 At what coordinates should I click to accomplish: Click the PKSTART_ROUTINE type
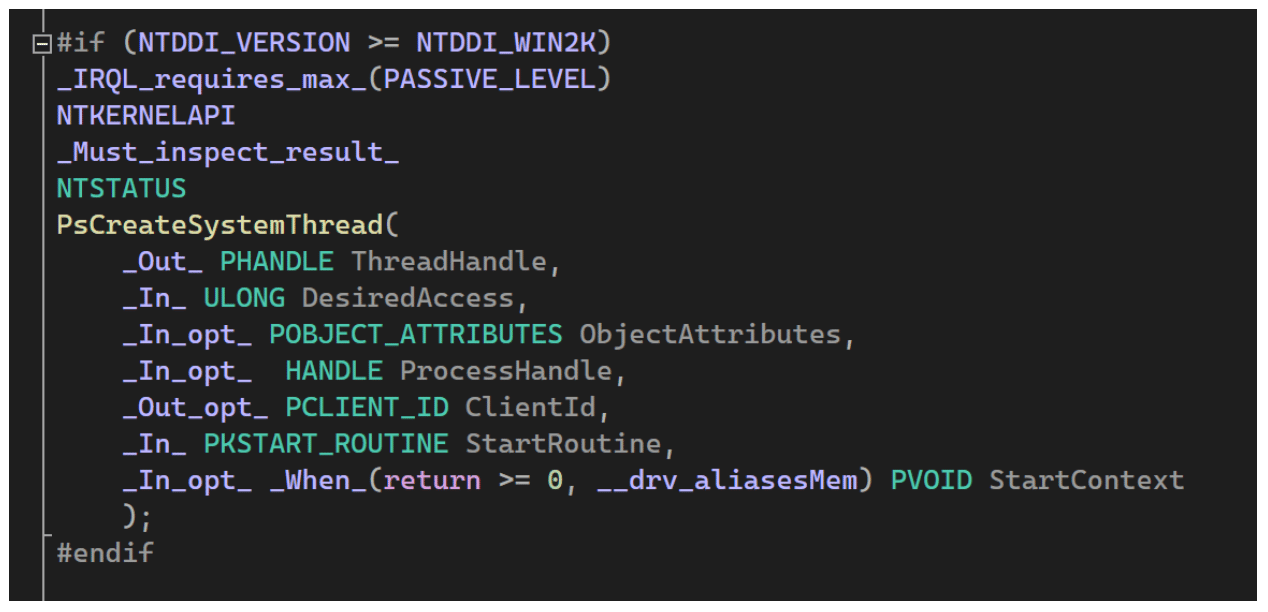(326, 443)
